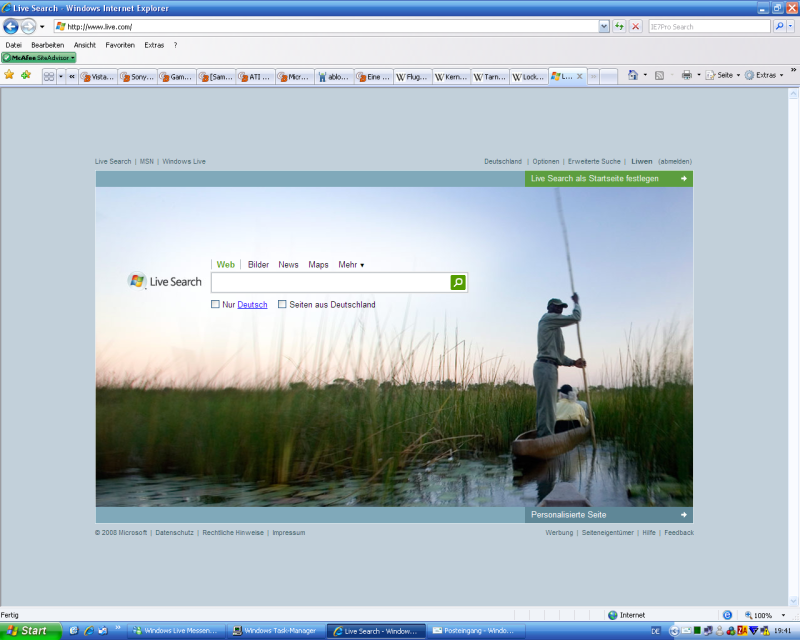The image size is (800, 640).
Task: Switch to the W Lock... Wikipedia tab
Action: 529,77
